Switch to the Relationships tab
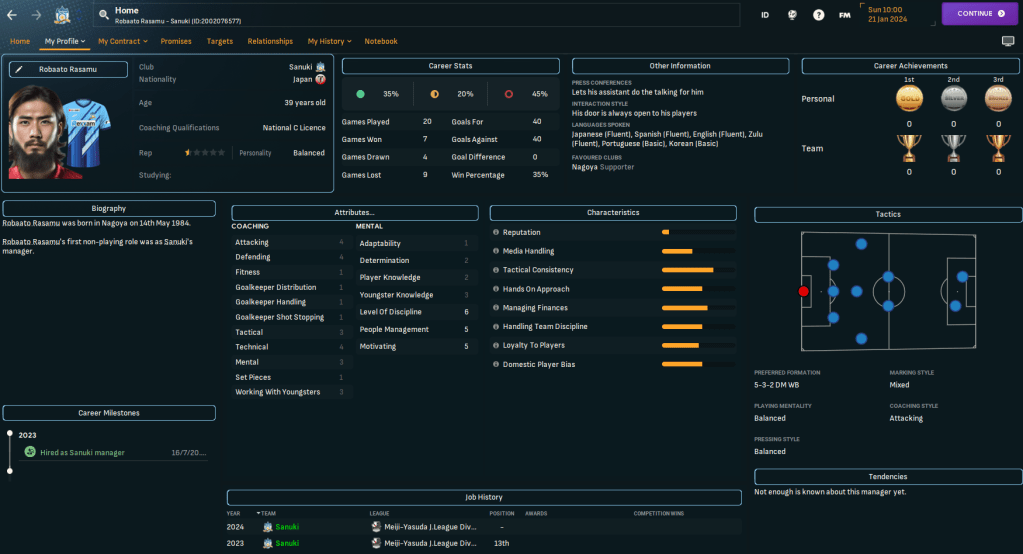The image size is (1023, 554). pos(270,41)
